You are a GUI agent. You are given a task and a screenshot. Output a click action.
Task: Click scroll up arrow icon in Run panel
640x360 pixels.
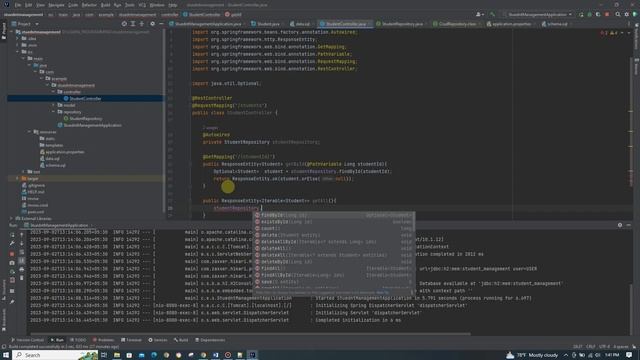pyautogui.click(x=22, y=235)
